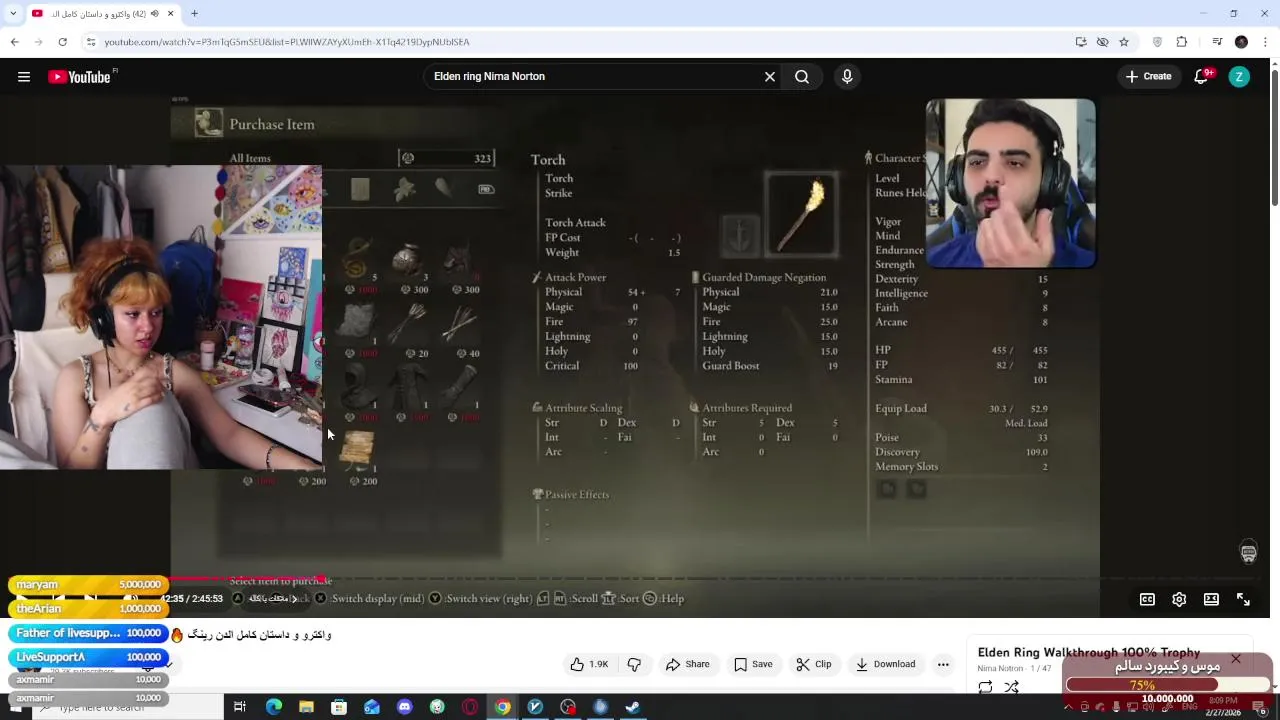
Task: Go to YouTube home via logo
Action: tap(80, 77)
